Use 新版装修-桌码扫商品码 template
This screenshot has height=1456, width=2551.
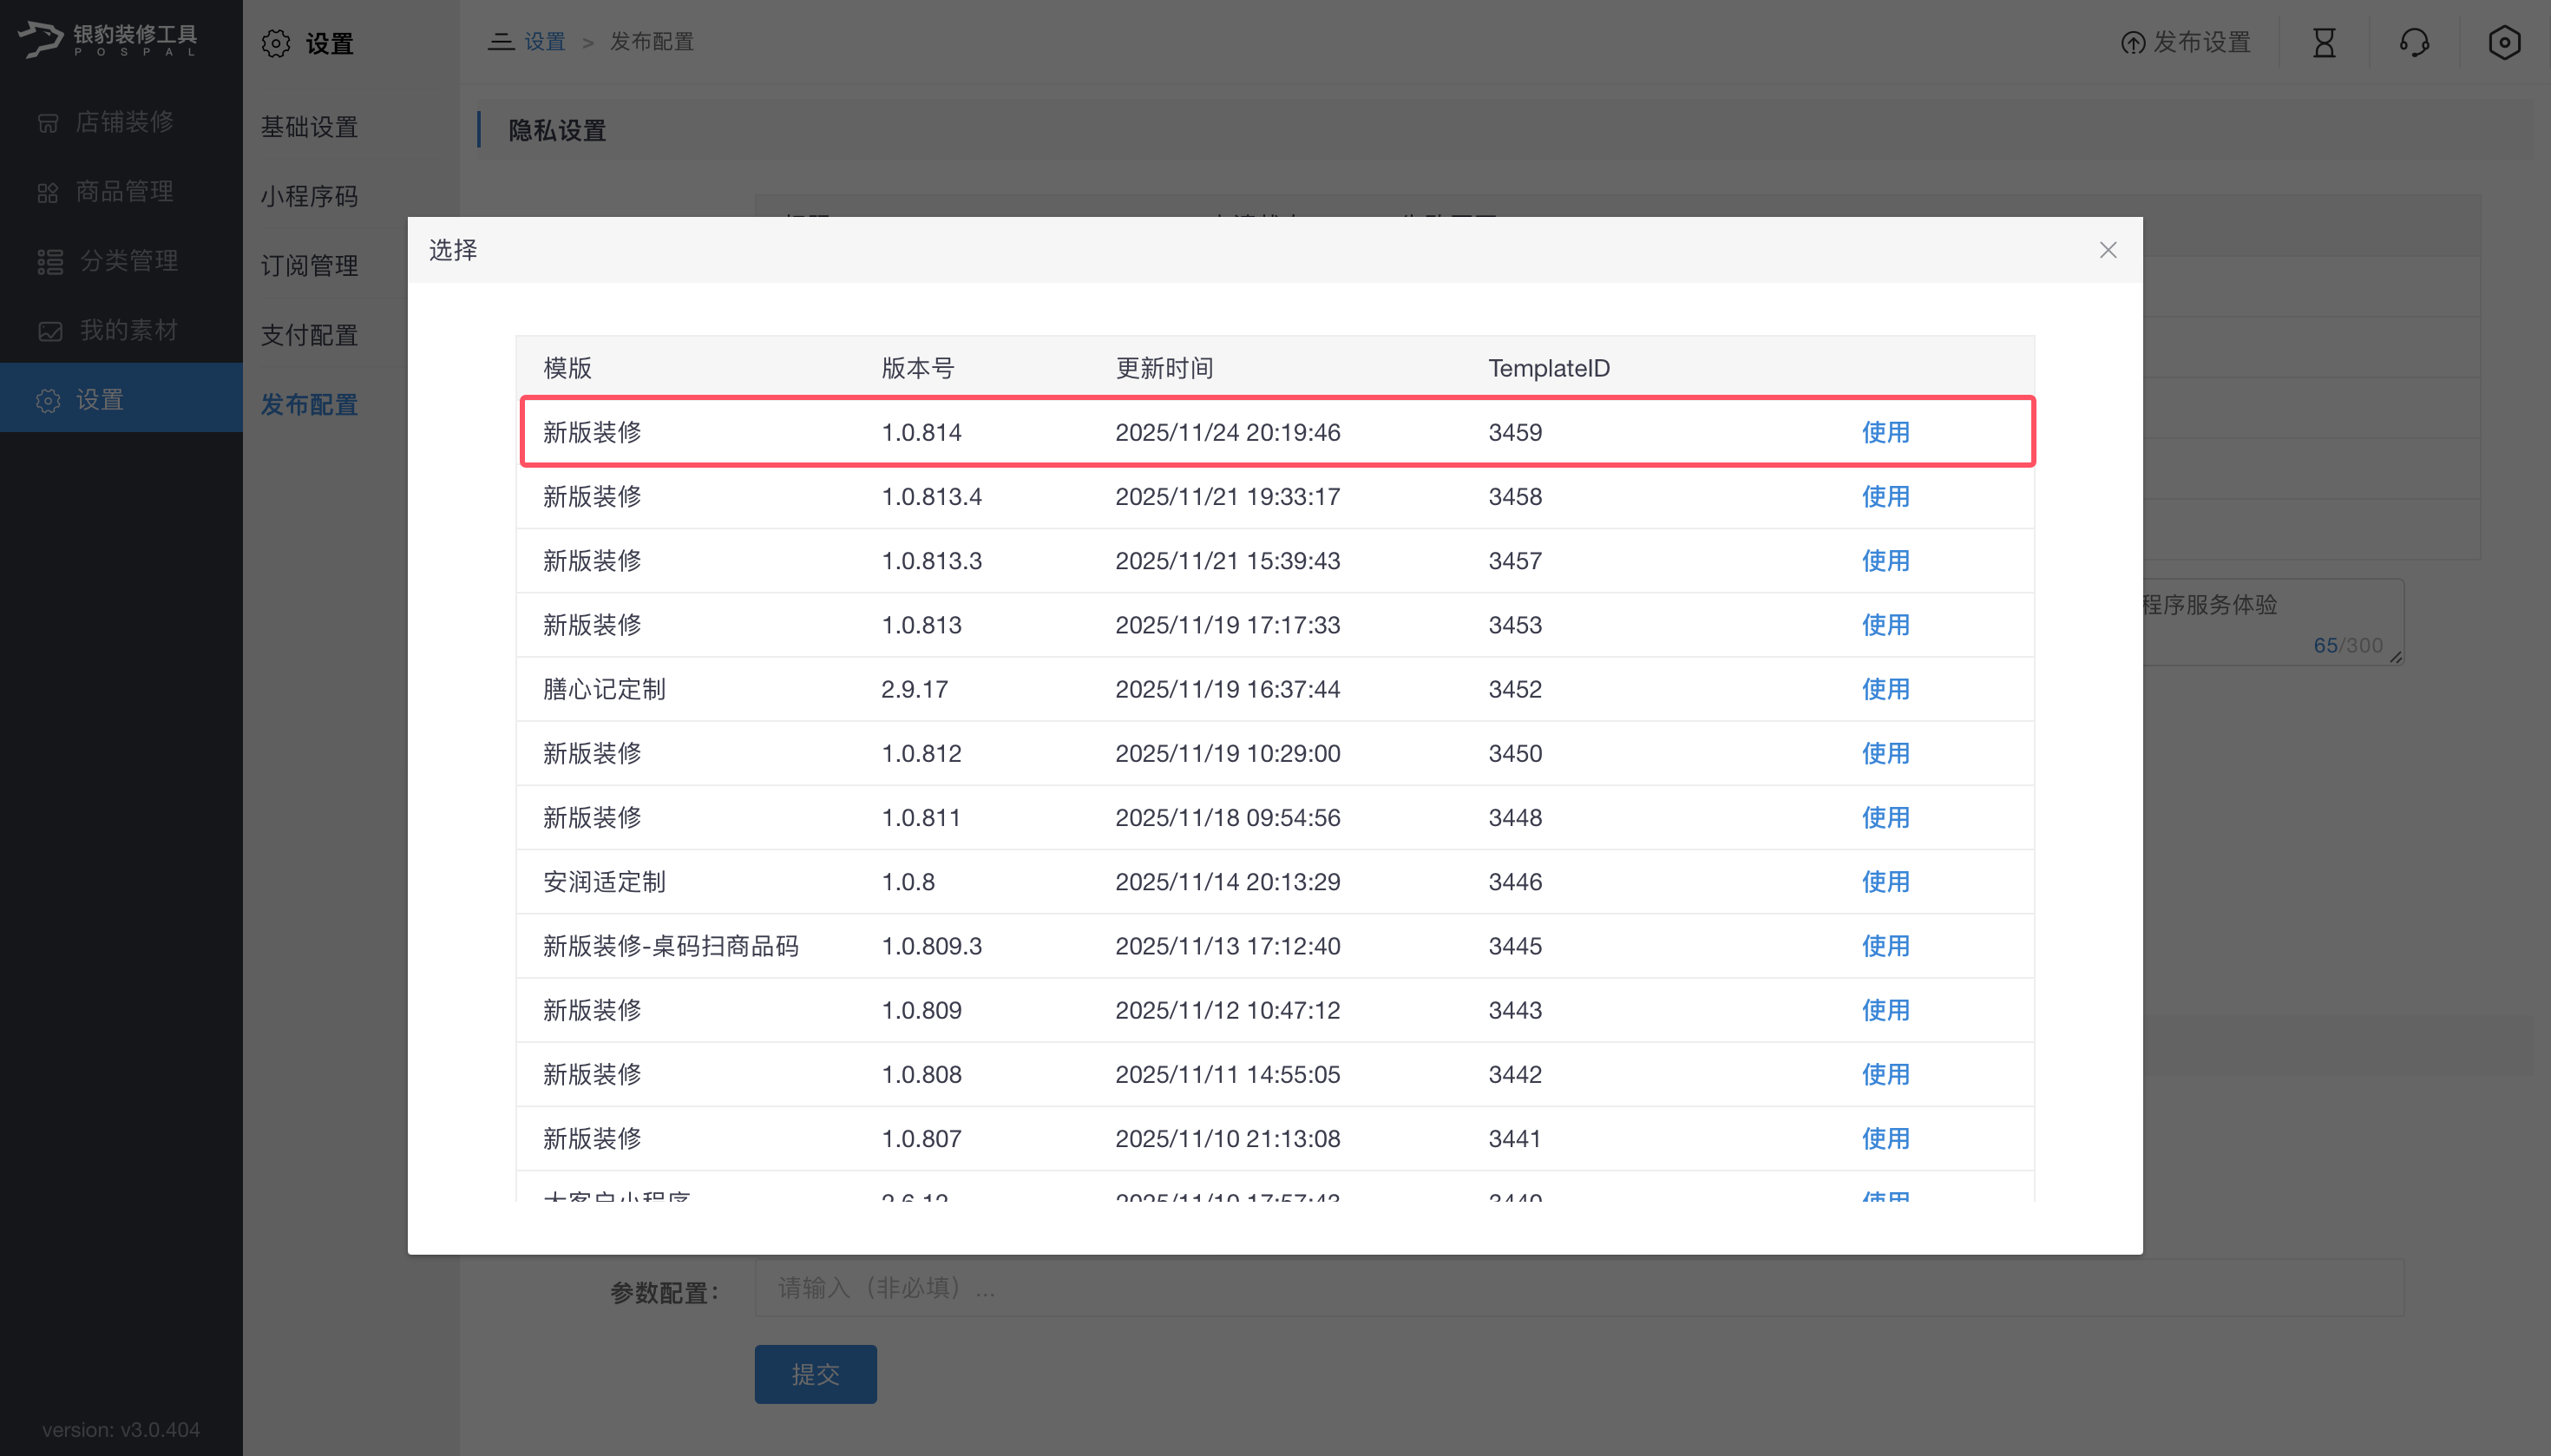[1885, 946]
